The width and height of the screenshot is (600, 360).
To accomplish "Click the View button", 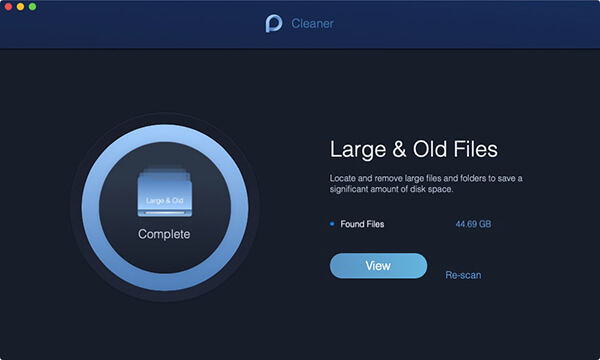I will point(378,266).
